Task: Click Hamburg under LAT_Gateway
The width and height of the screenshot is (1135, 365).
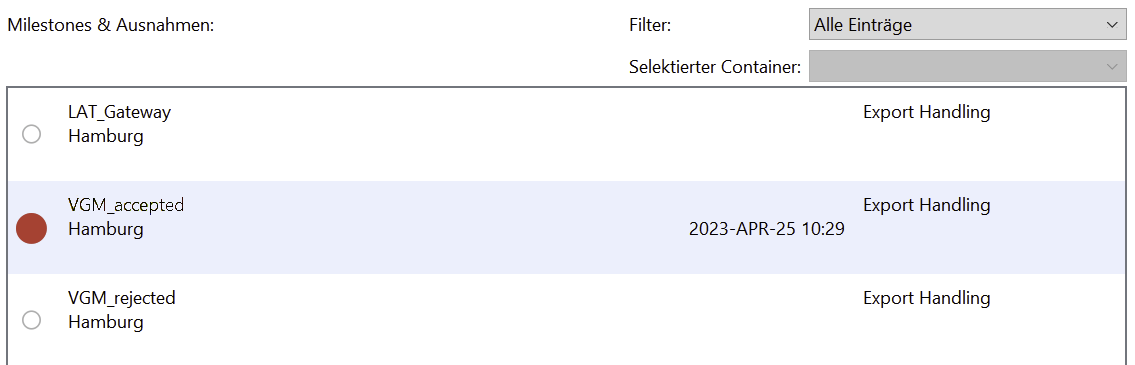Action: click(106, 137)
